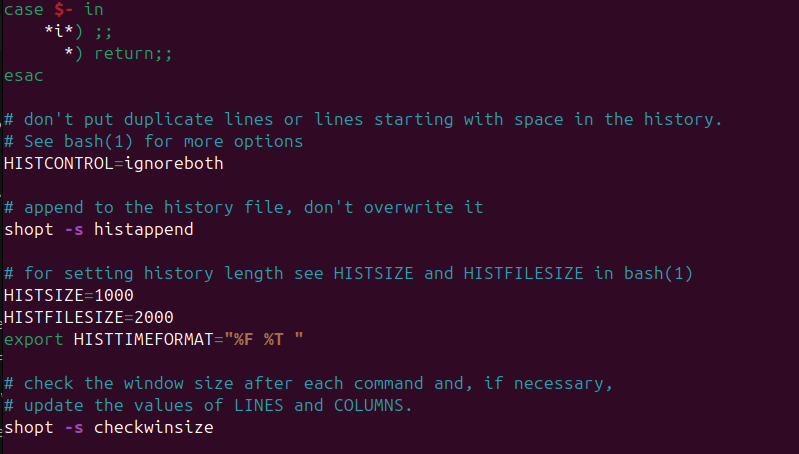Click 'return;;' in the case block
The height and width of the screenshot is (454, 799).
coord(134,54)
